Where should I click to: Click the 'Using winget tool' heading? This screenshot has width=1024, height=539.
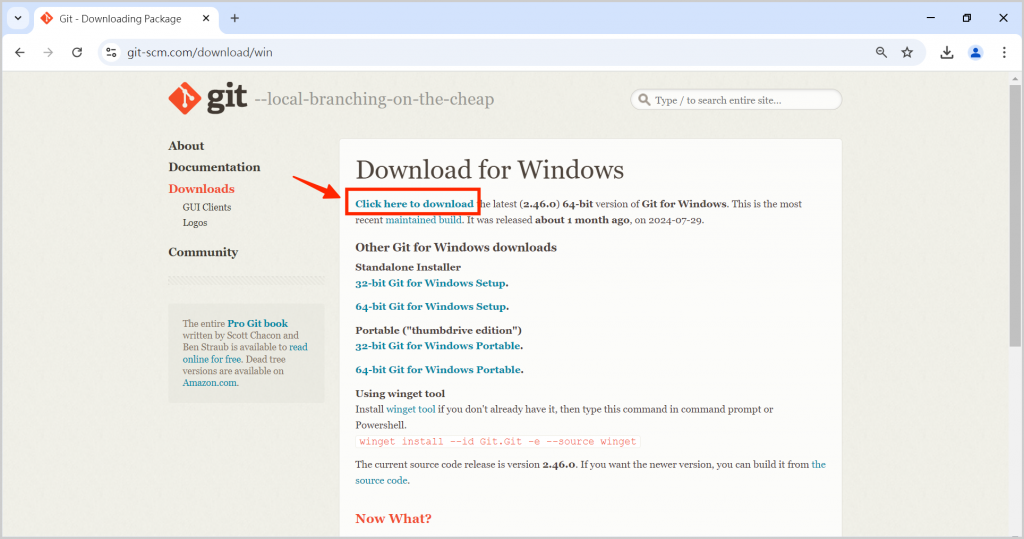400,393
